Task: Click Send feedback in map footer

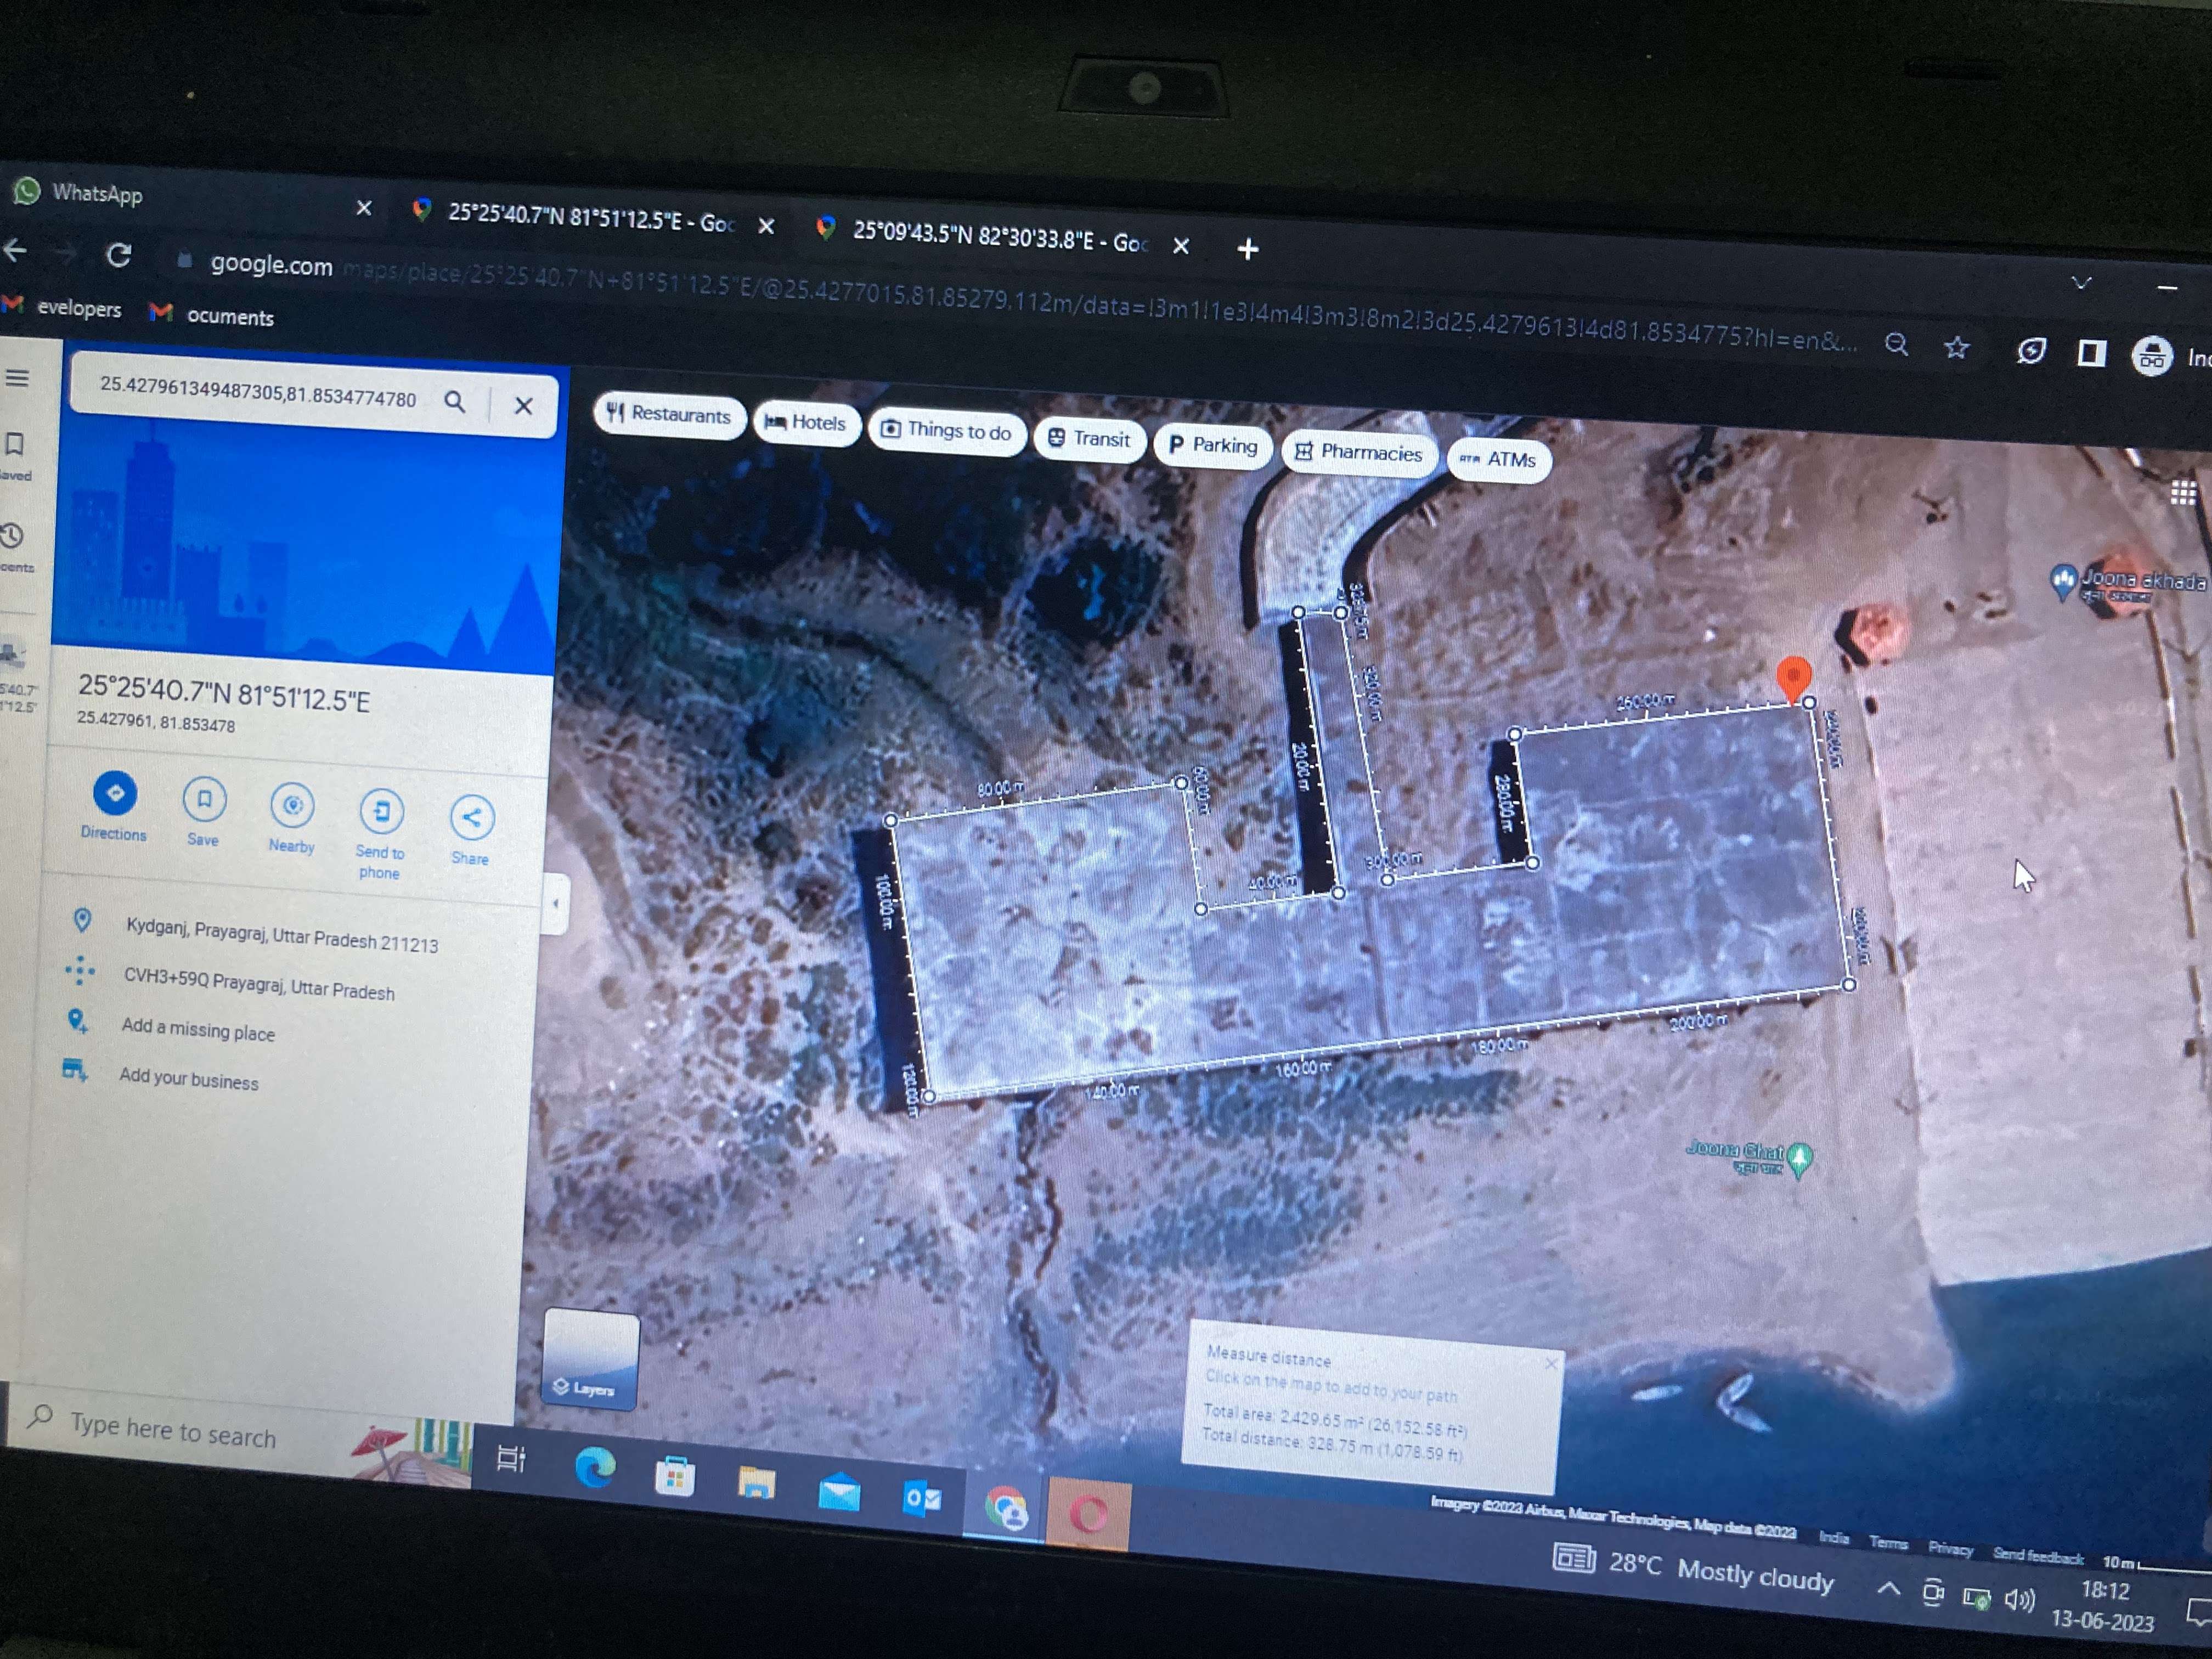Action: pos(2037,1556)
